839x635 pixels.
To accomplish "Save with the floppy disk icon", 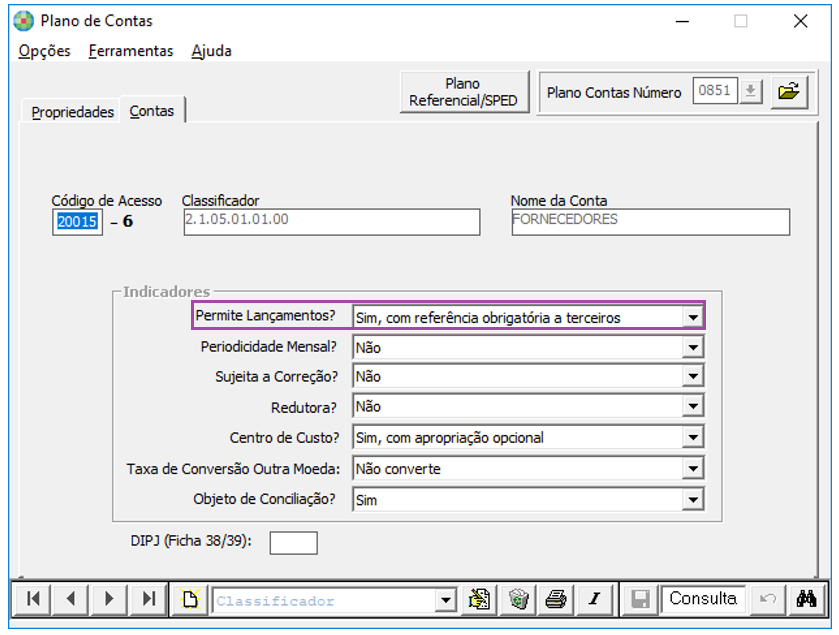I will pyautogui.click(x=640, y=599).
